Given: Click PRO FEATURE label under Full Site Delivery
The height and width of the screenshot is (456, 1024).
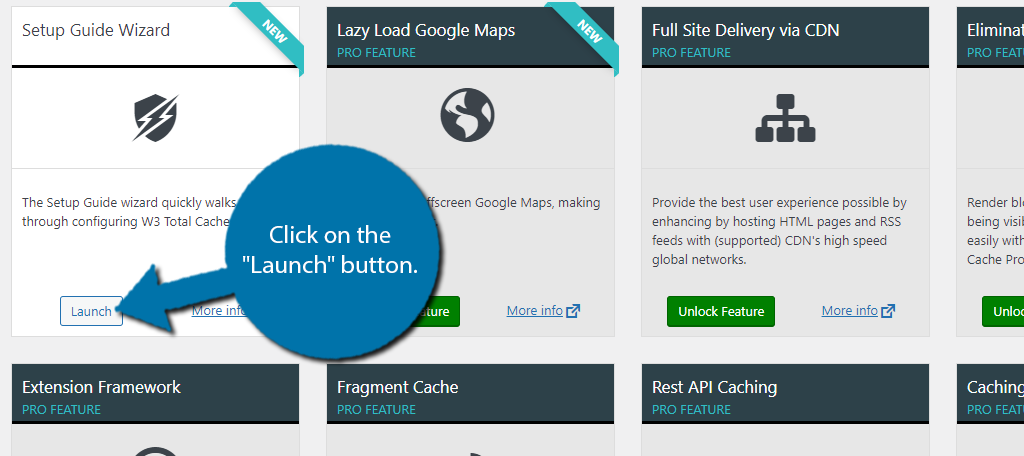Looking at the screenshot, I should tap(691, 52).
